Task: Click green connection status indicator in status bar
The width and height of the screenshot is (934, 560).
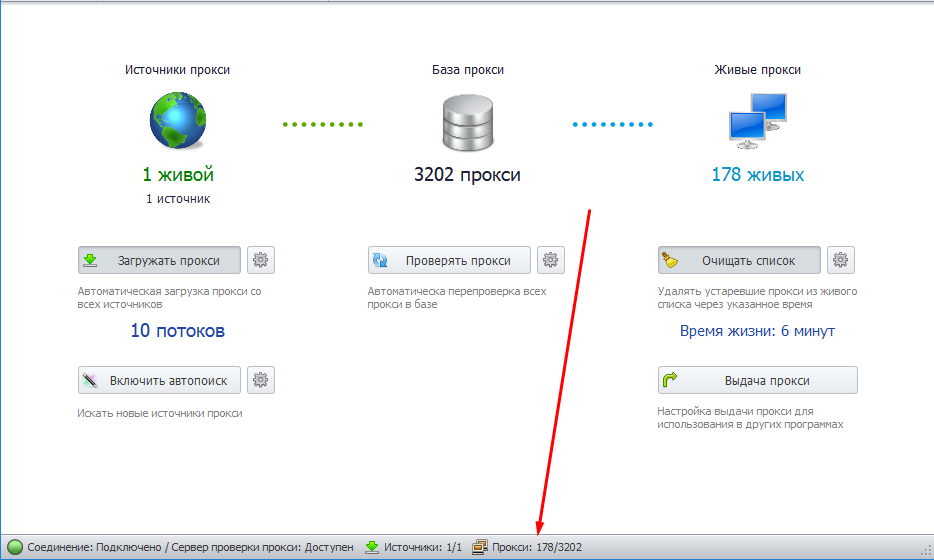Action: [15, 547]
